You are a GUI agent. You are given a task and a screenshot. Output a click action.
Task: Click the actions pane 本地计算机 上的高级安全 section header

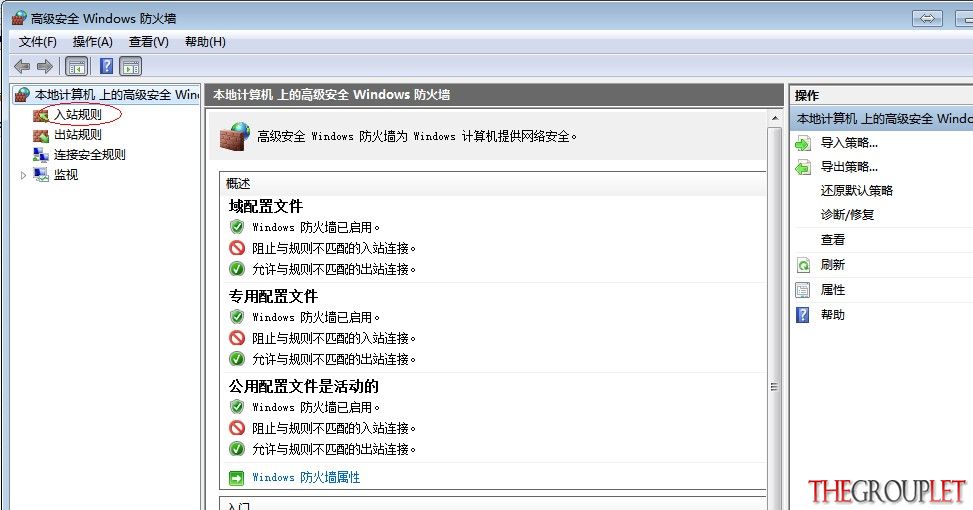[x=881, y=119]
